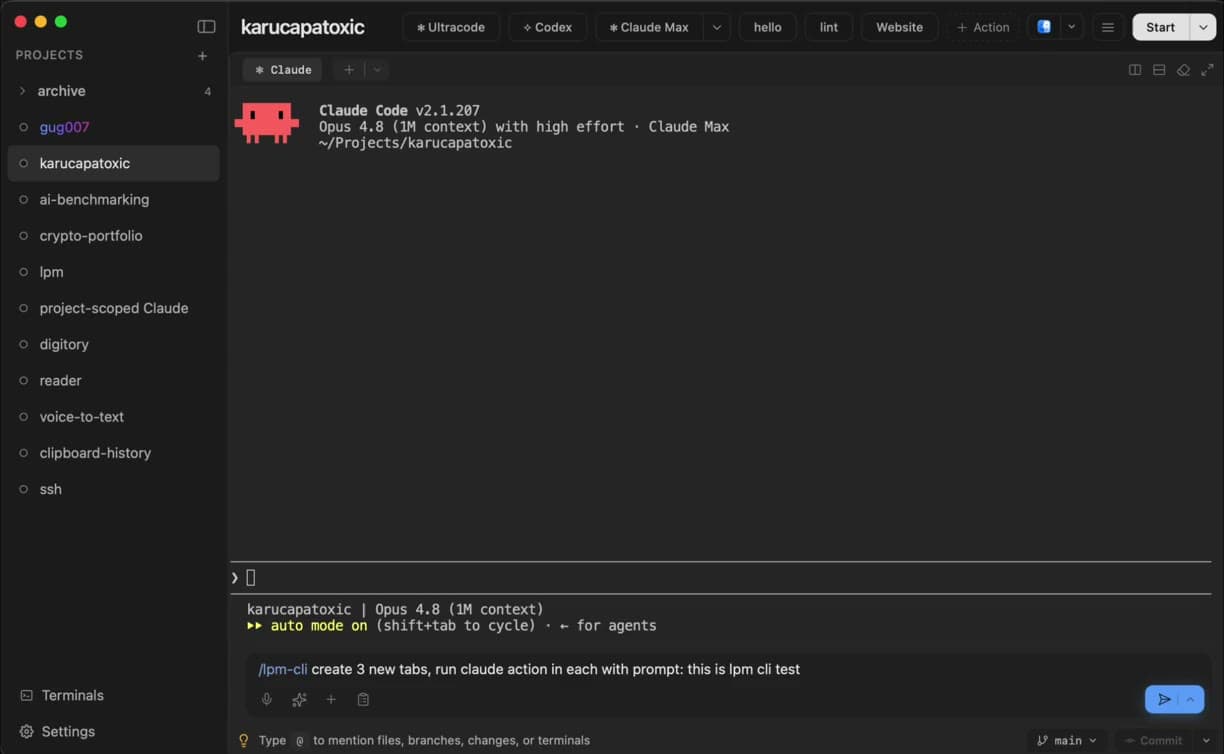The width and height of the screenshot is (1224, 754).
Task: Click the archive count '4'
Action: click(x=207, y=91)
